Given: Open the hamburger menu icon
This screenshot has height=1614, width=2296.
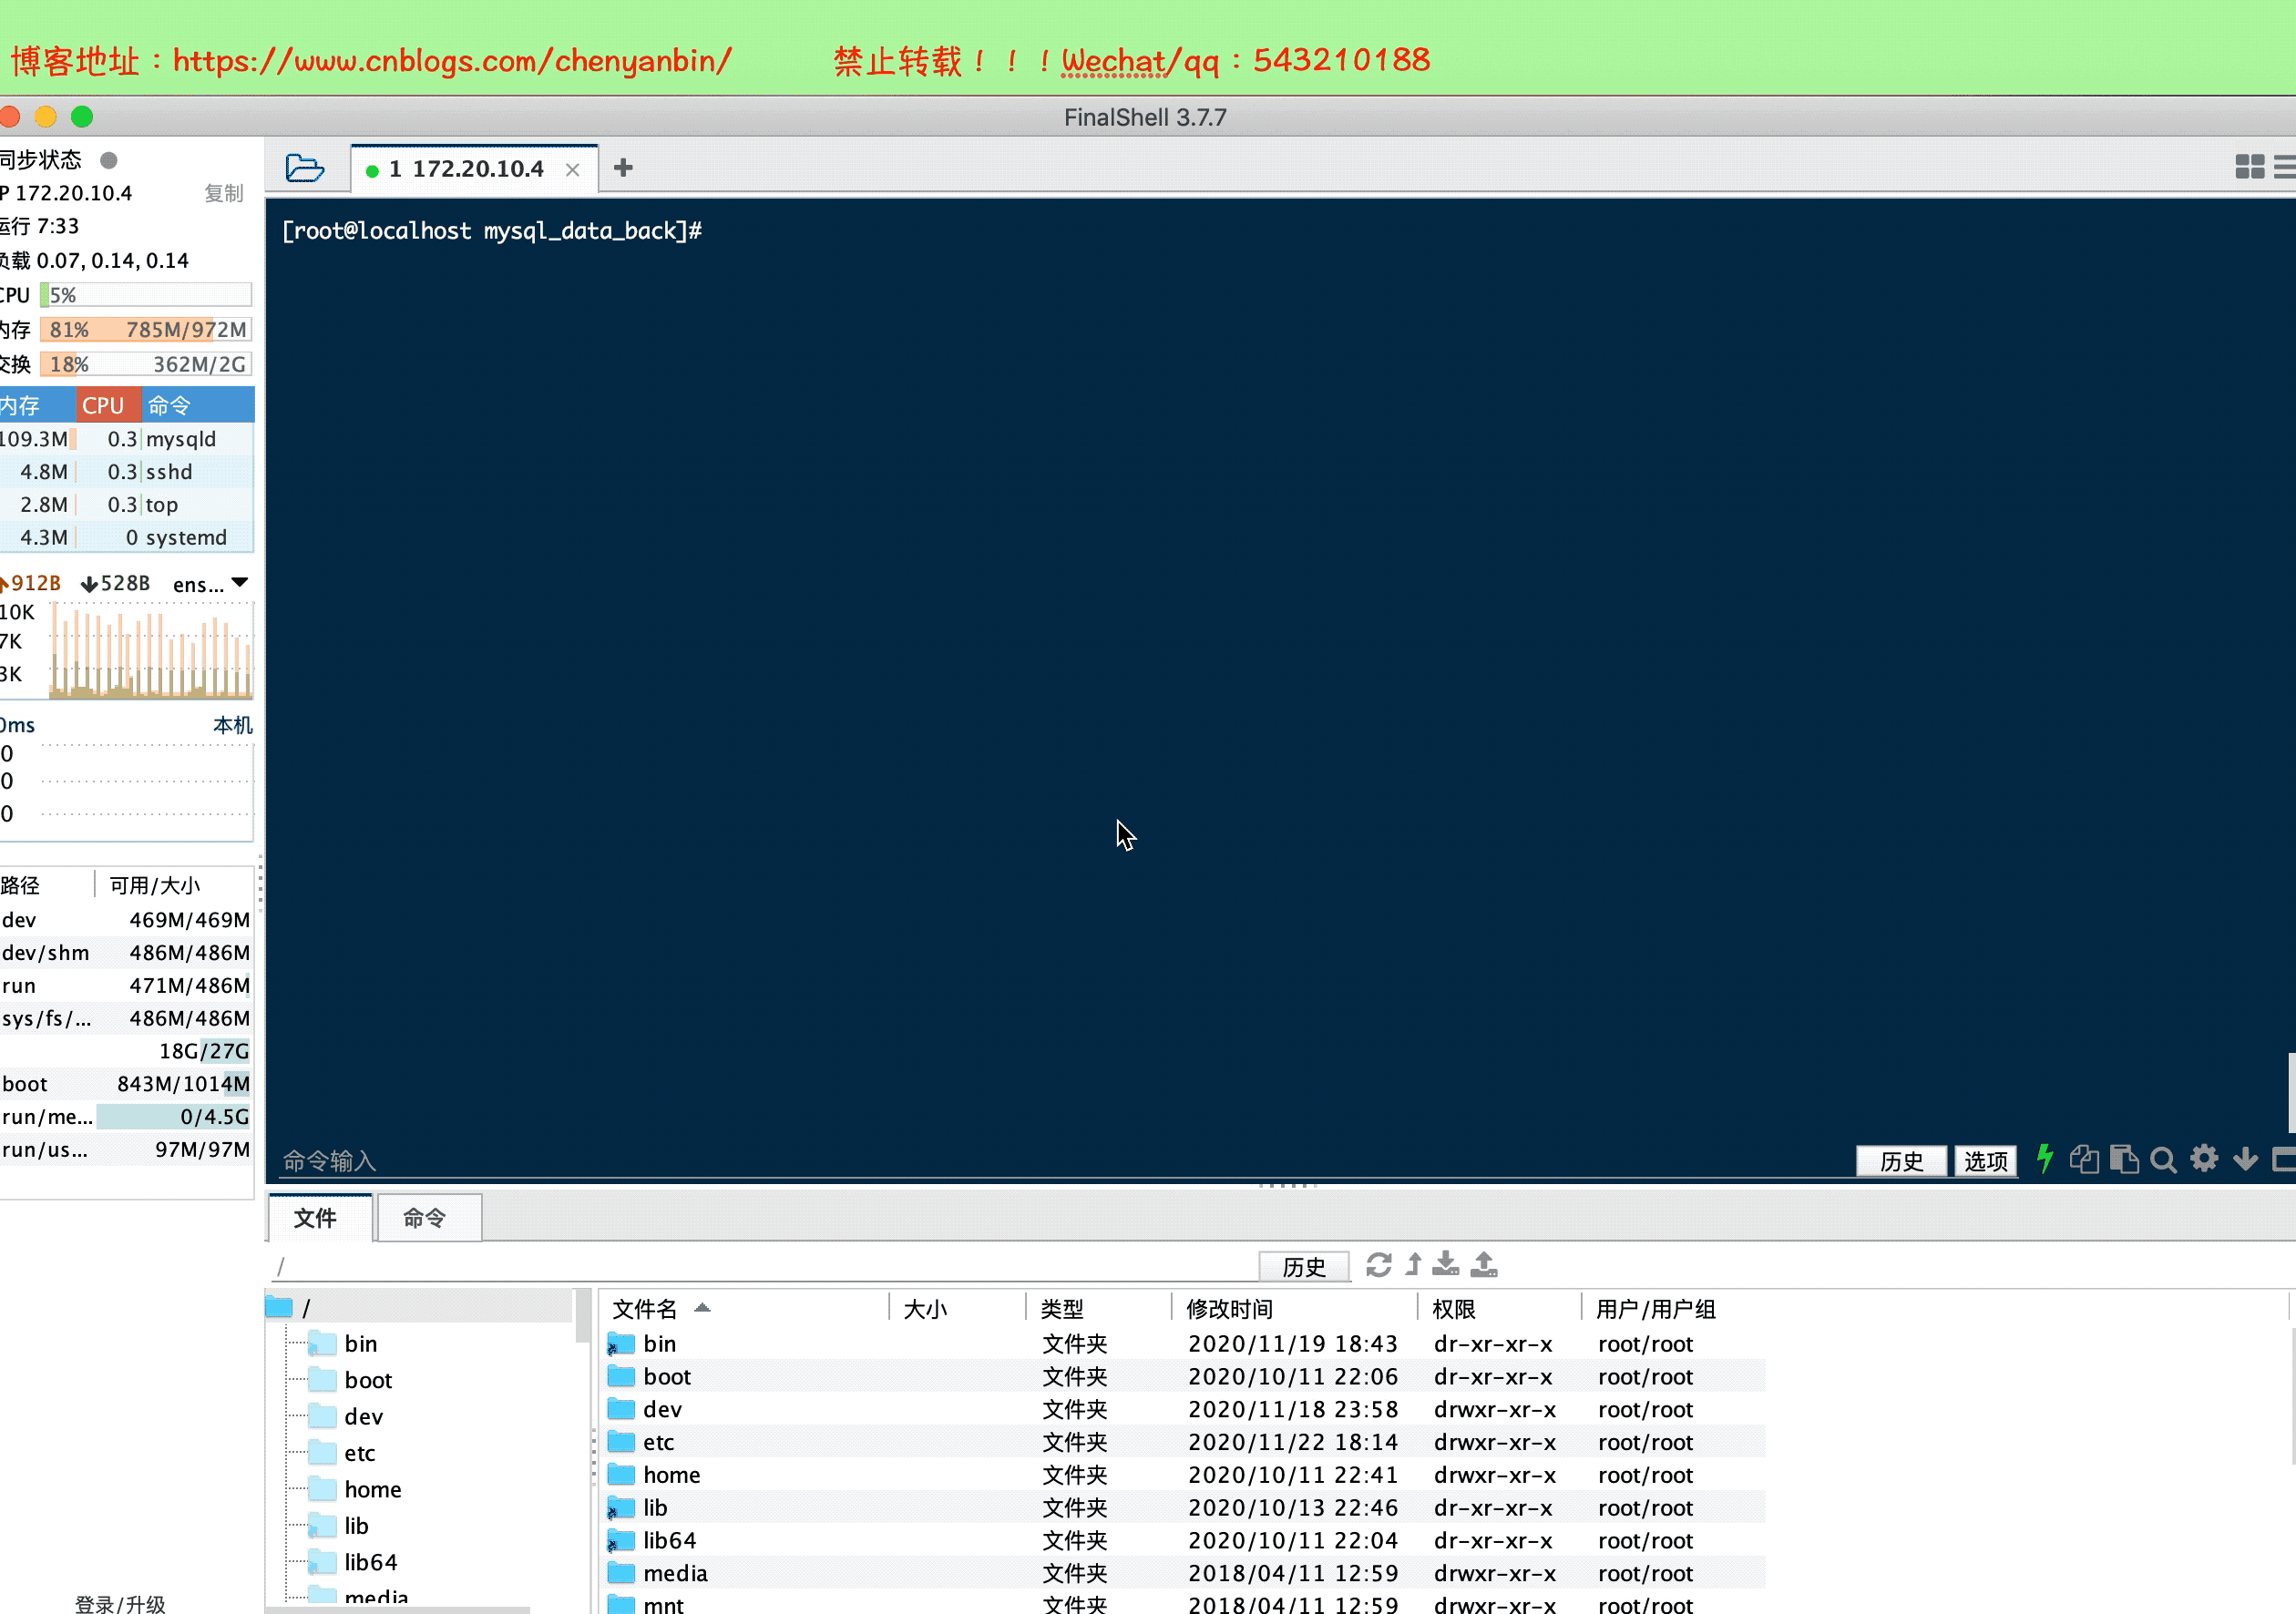Looking at the screenshot, I should [x=2284, y=167].
